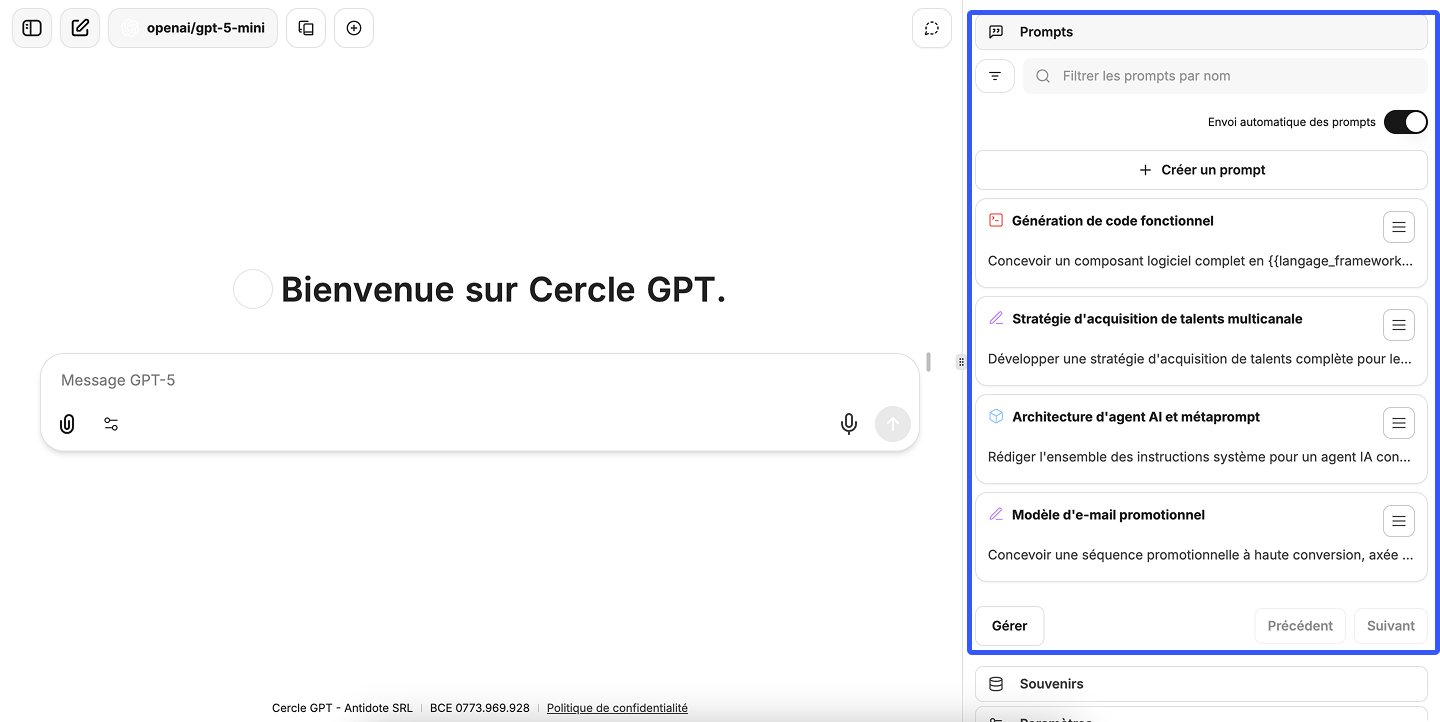Click 'Créer un prompt' button
The image size is (1440, 722).
coord(1201,170)
